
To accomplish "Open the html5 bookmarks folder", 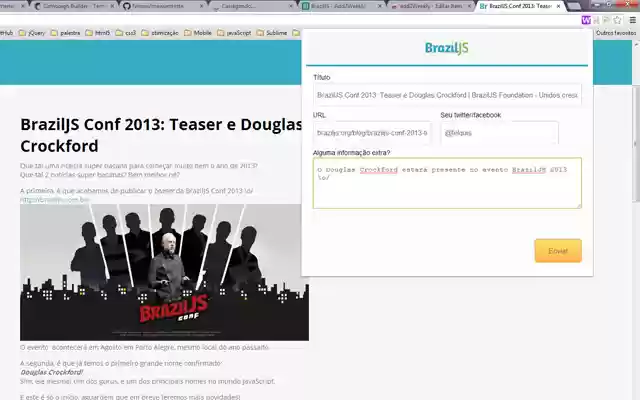I will tap(98, 33).
